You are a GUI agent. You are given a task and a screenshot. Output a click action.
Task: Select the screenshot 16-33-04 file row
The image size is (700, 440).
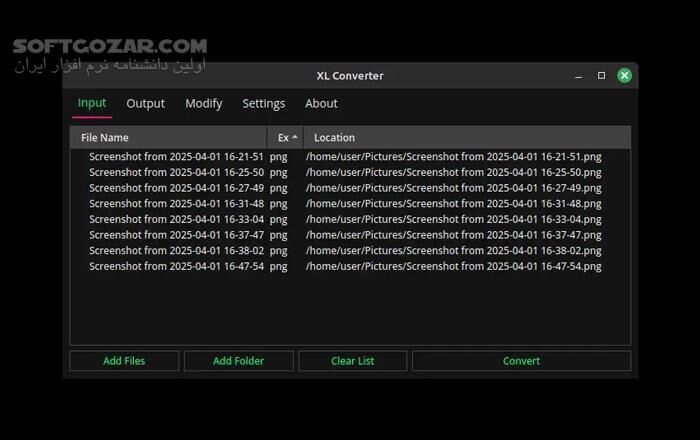[x=176, y=219]
